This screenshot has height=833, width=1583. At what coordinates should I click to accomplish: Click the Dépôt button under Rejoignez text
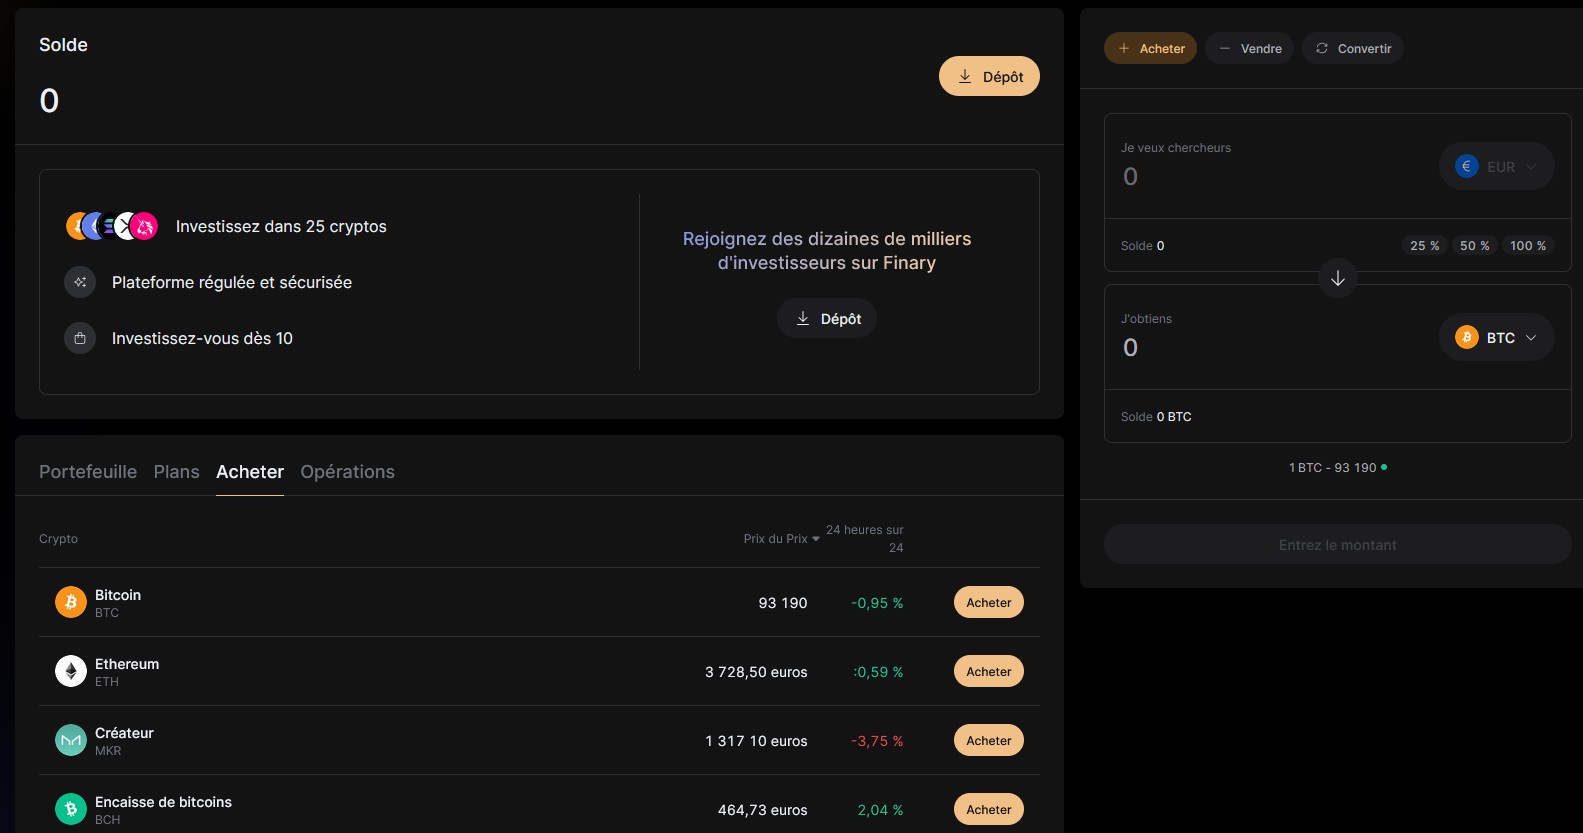click(827, 318)
